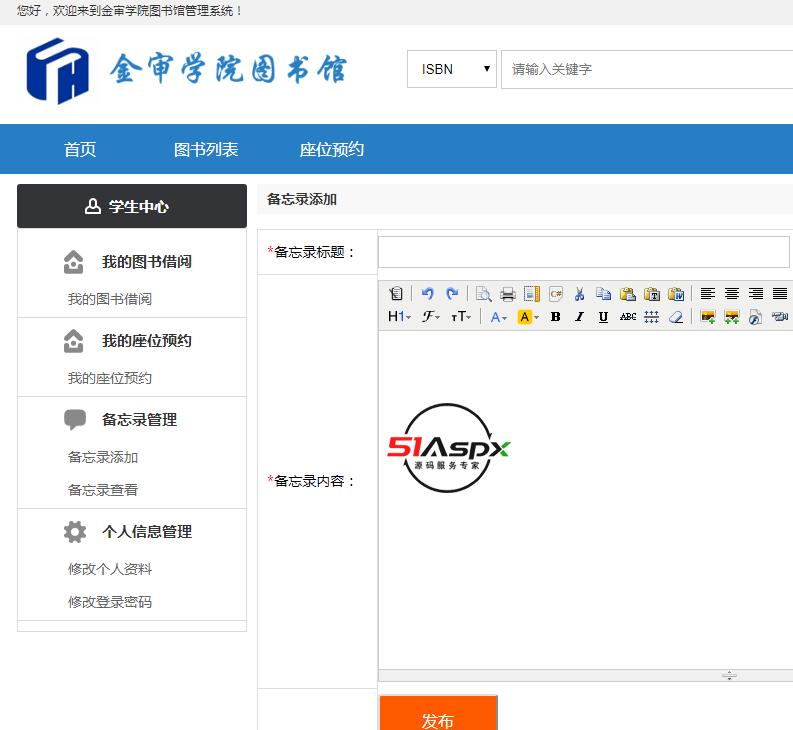Open the 修改登录密码 sidebar link

[110, 602]
